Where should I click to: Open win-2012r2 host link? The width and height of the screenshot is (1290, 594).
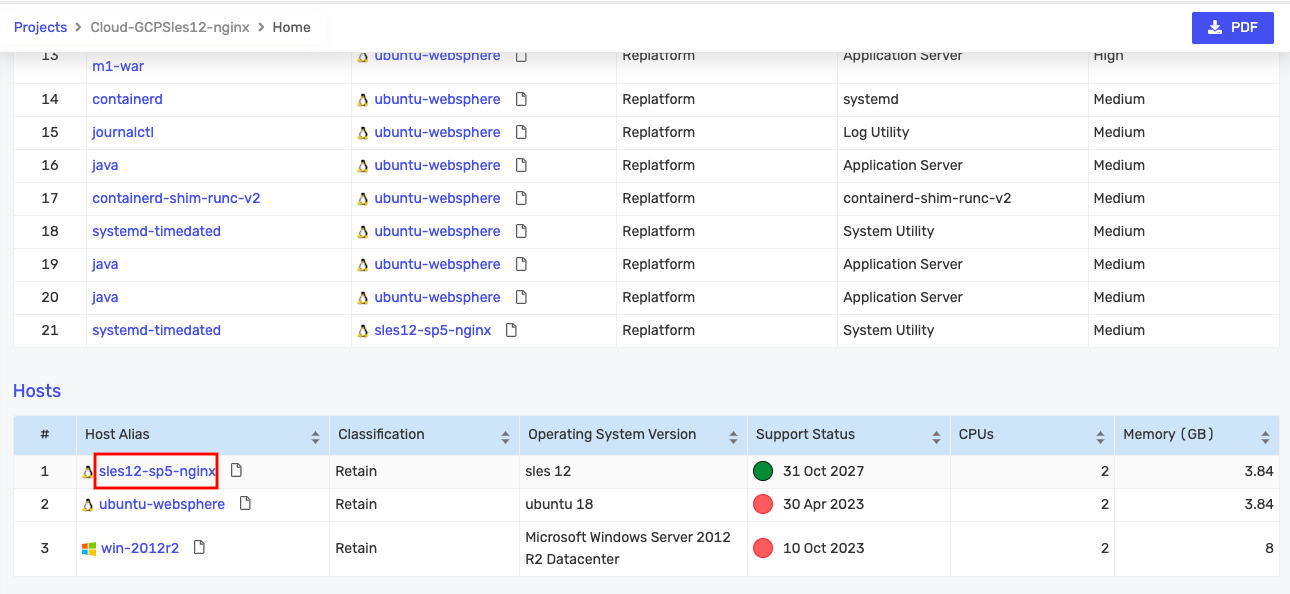[140, 548]
